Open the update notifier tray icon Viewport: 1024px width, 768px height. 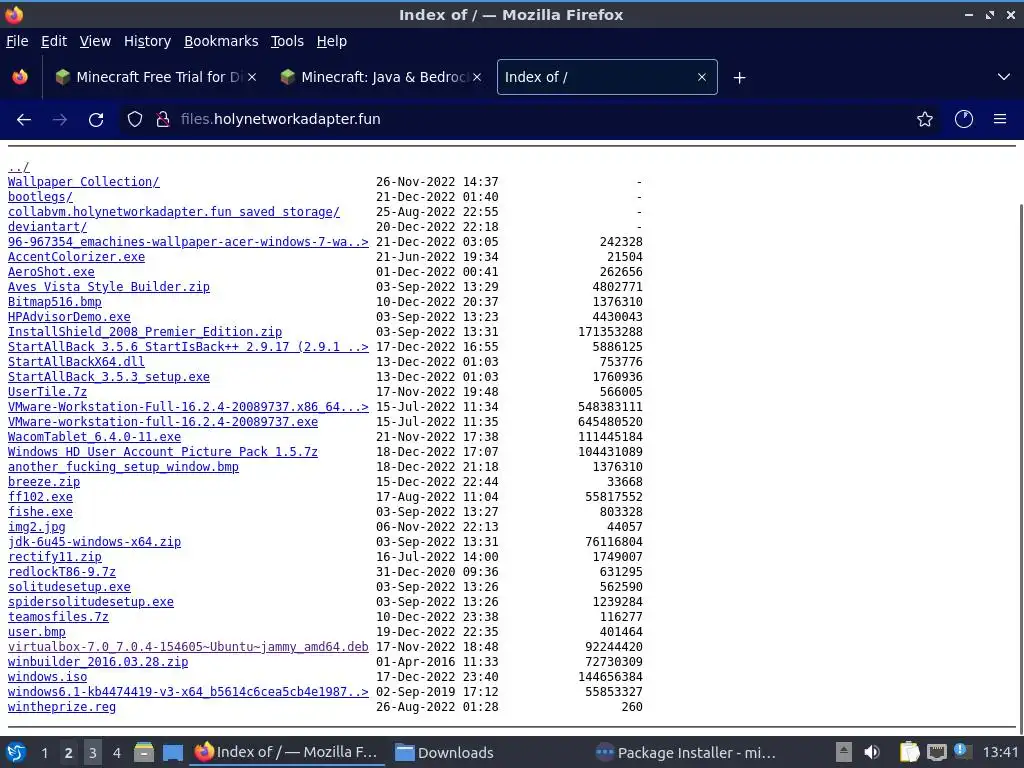[x=962, y=752]
